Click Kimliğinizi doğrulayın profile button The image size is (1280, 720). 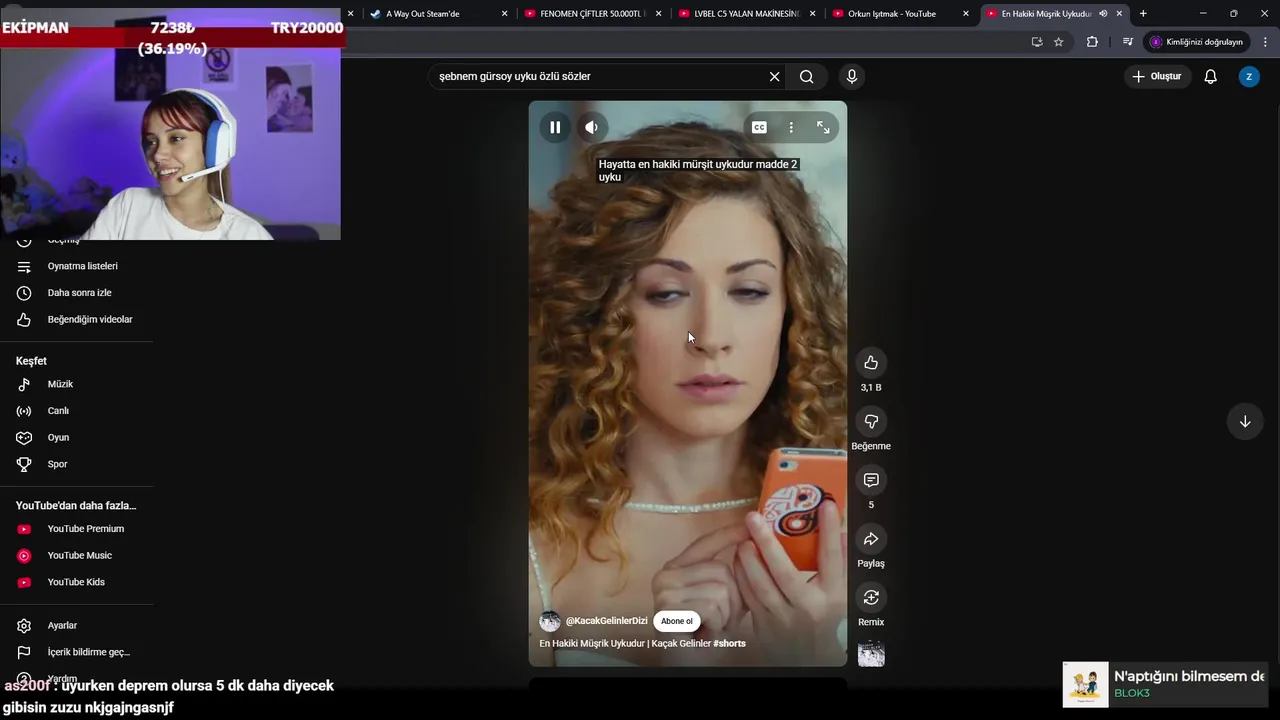[1196, 42]
